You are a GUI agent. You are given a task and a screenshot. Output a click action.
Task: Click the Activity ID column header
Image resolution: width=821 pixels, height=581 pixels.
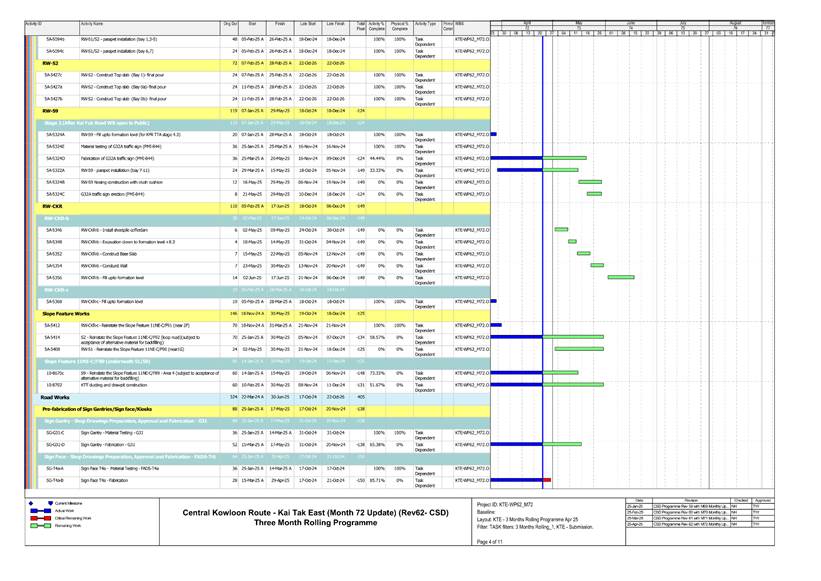pos(33,22)
